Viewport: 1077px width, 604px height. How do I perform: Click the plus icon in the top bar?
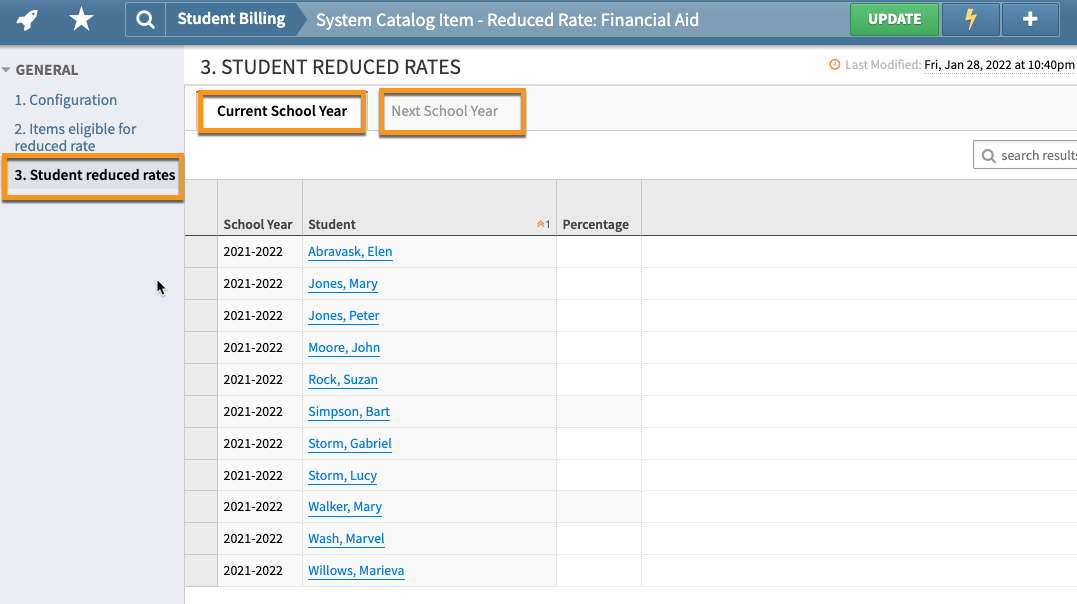tap(1030, 20)
